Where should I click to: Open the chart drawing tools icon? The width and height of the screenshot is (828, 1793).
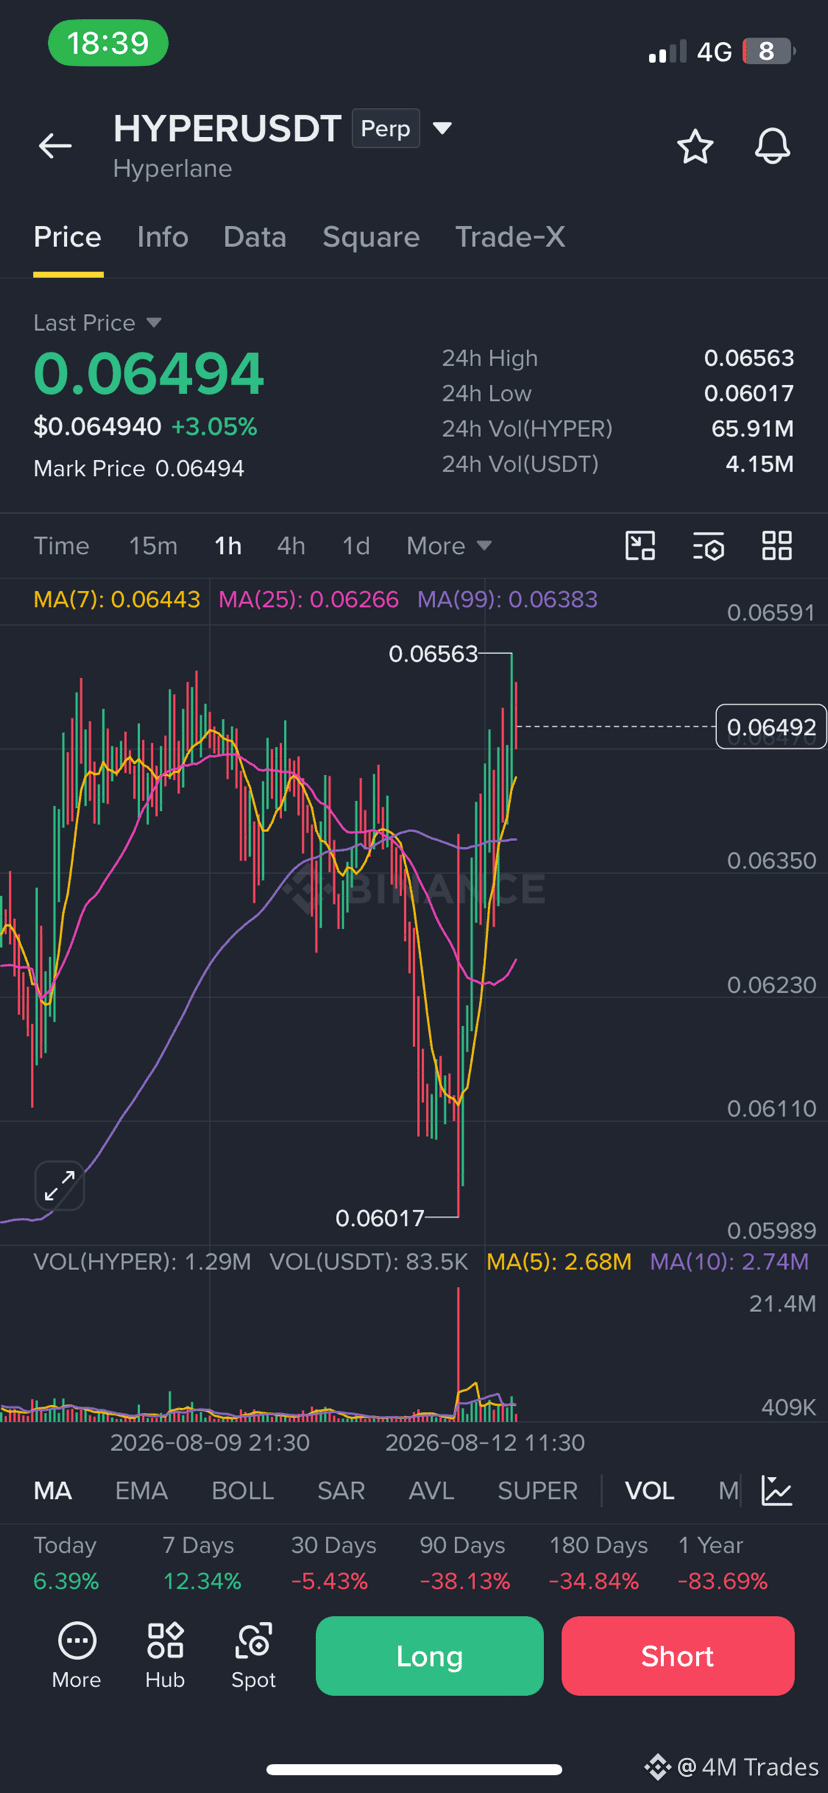click(640, 546)
